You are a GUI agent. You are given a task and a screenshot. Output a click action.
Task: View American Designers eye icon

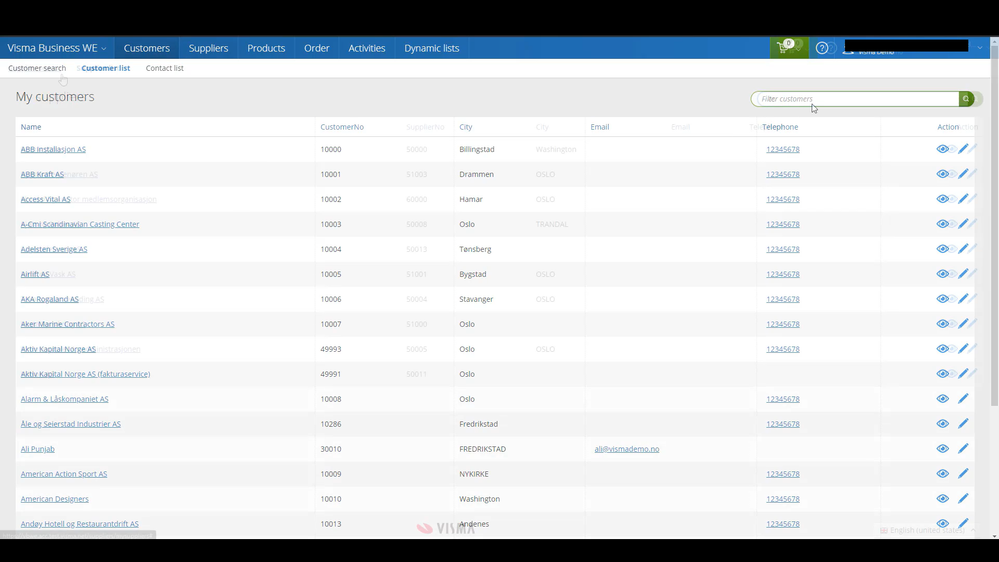942,499
